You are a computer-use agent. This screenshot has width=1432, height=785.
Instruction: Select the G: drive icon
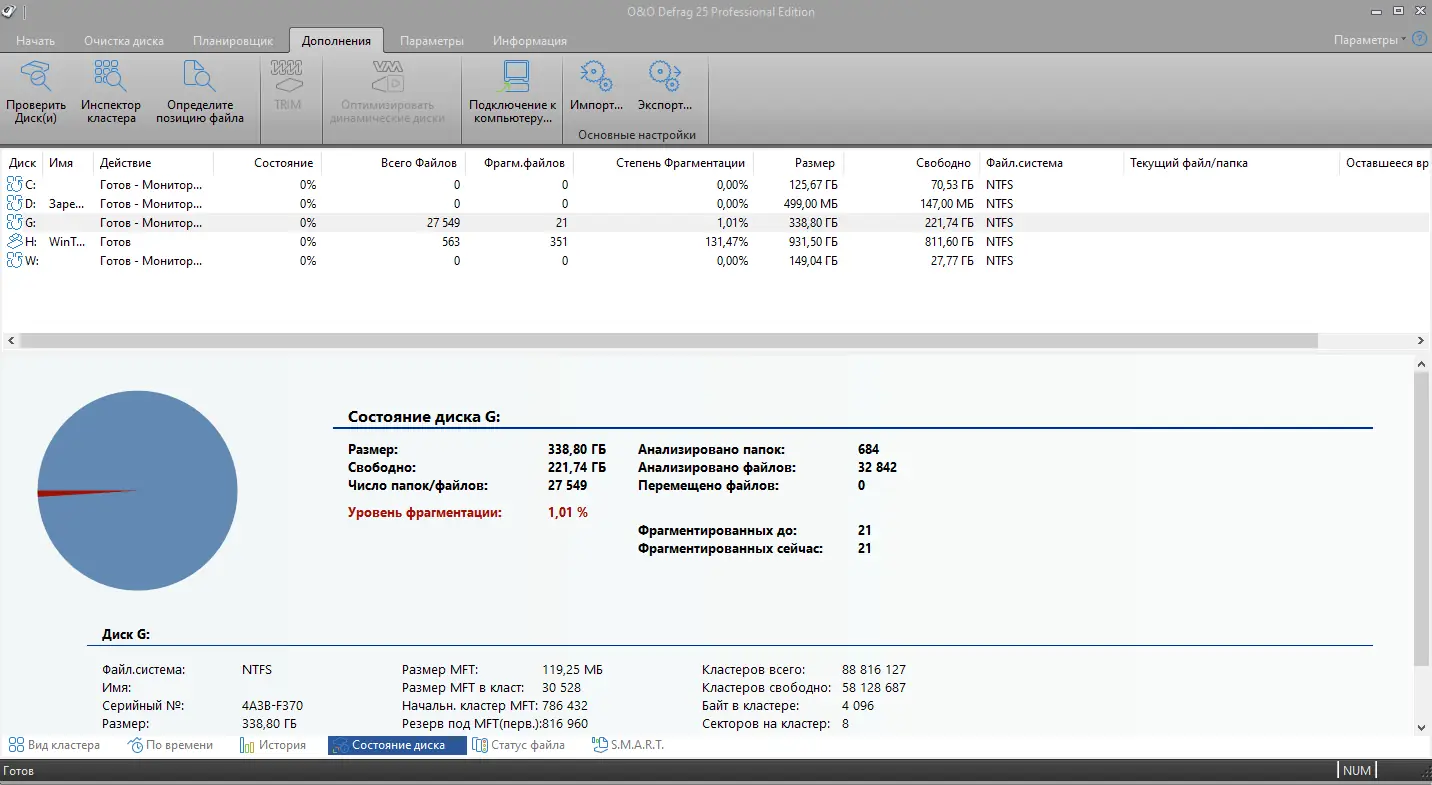tap(14, 222)
